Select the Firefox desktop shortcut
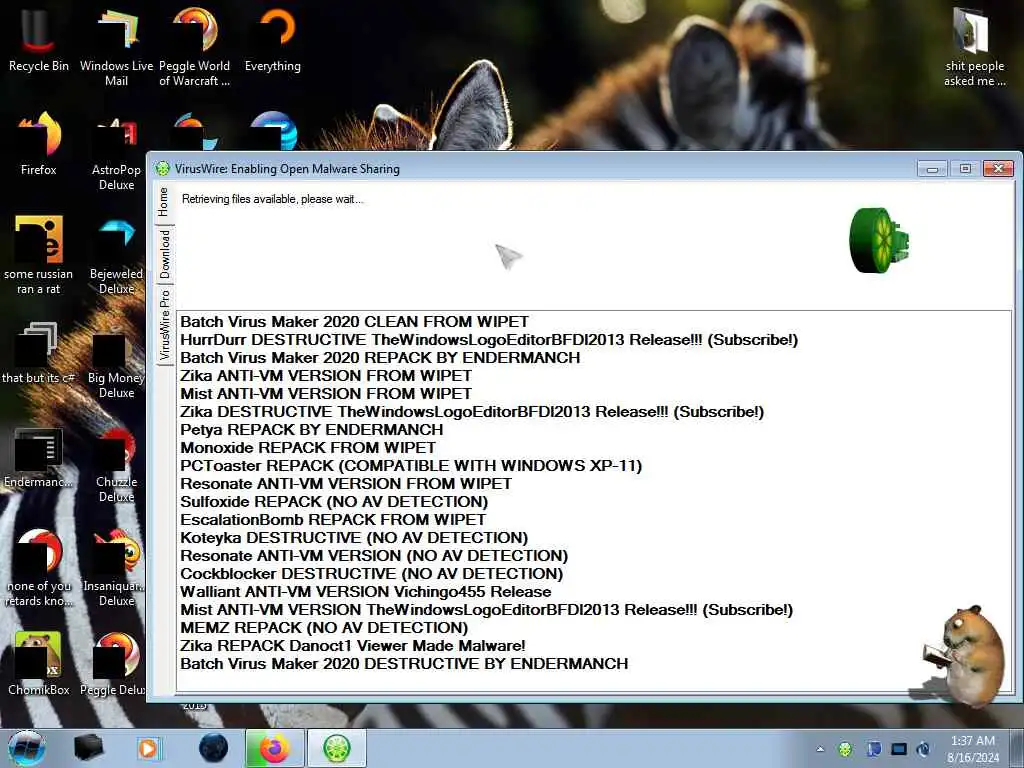 [39, 144]
